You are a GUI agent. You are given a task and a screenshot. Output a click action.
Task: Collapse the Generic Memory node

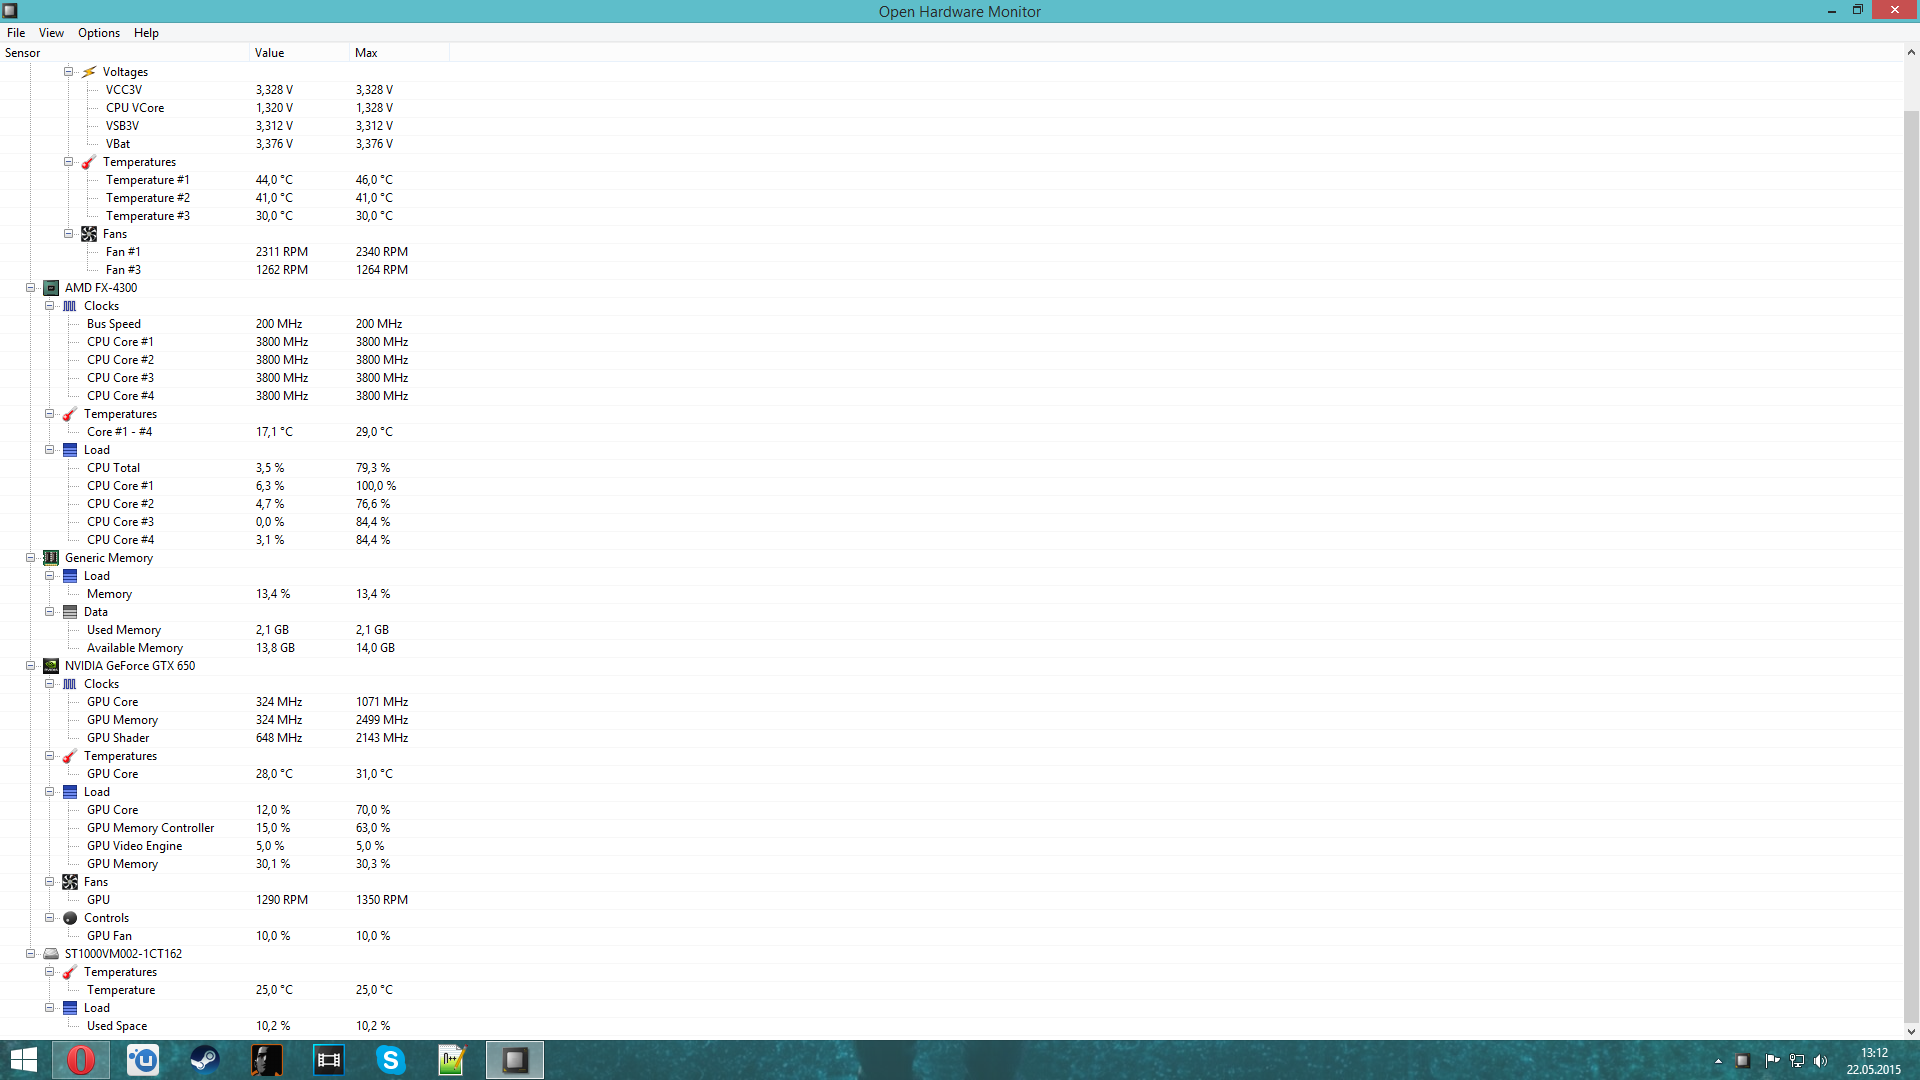31,558
